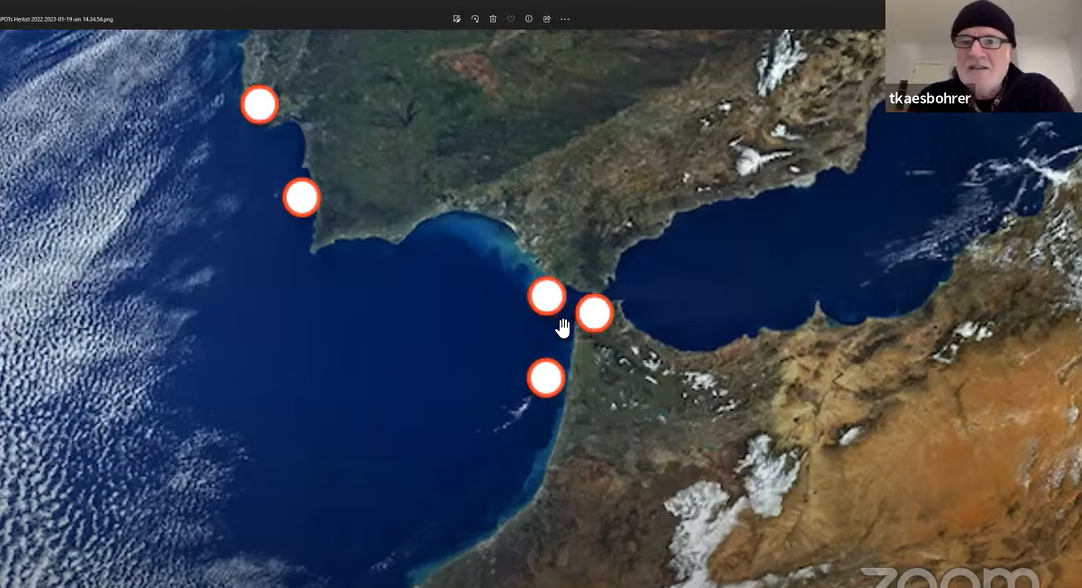Show file info with the info icon
This screenshot has height=588, width=1082.
point(529,19)
